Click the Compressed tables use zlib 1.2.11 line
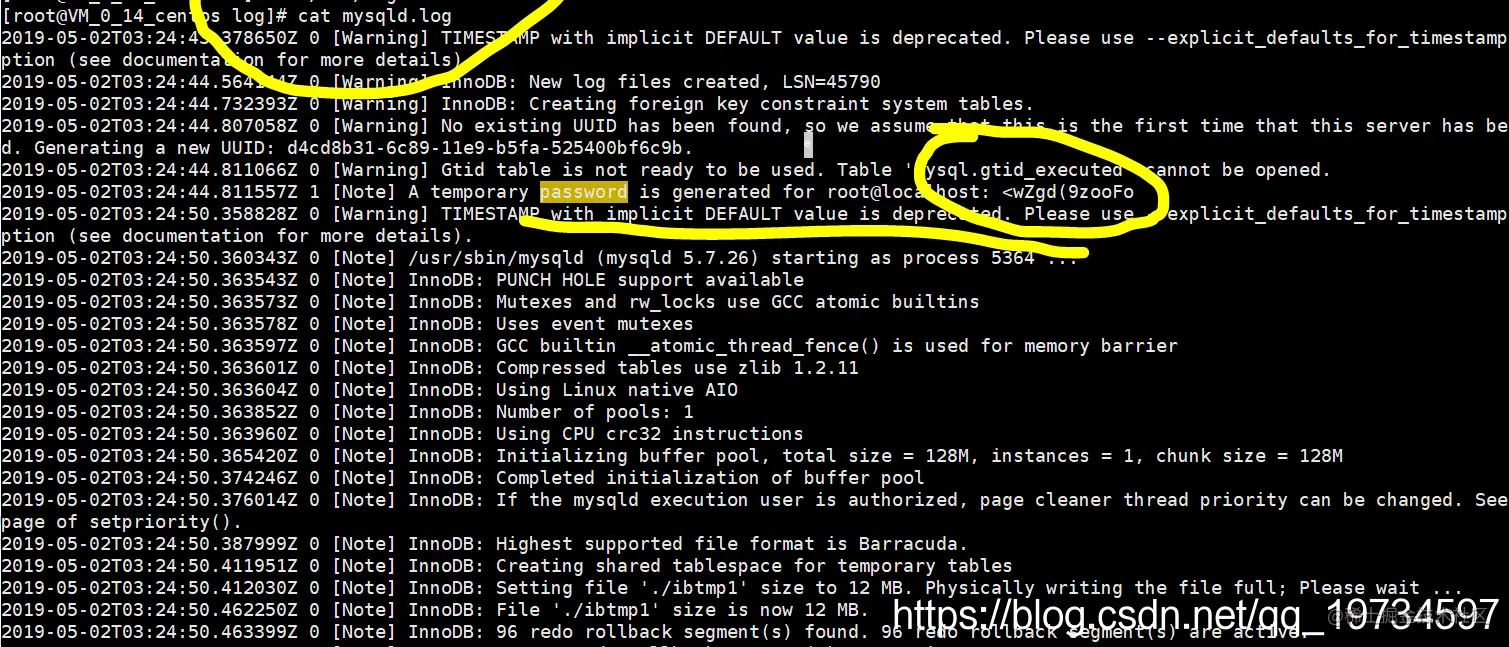The image size is (1509, 647). [x=430, y=368]
